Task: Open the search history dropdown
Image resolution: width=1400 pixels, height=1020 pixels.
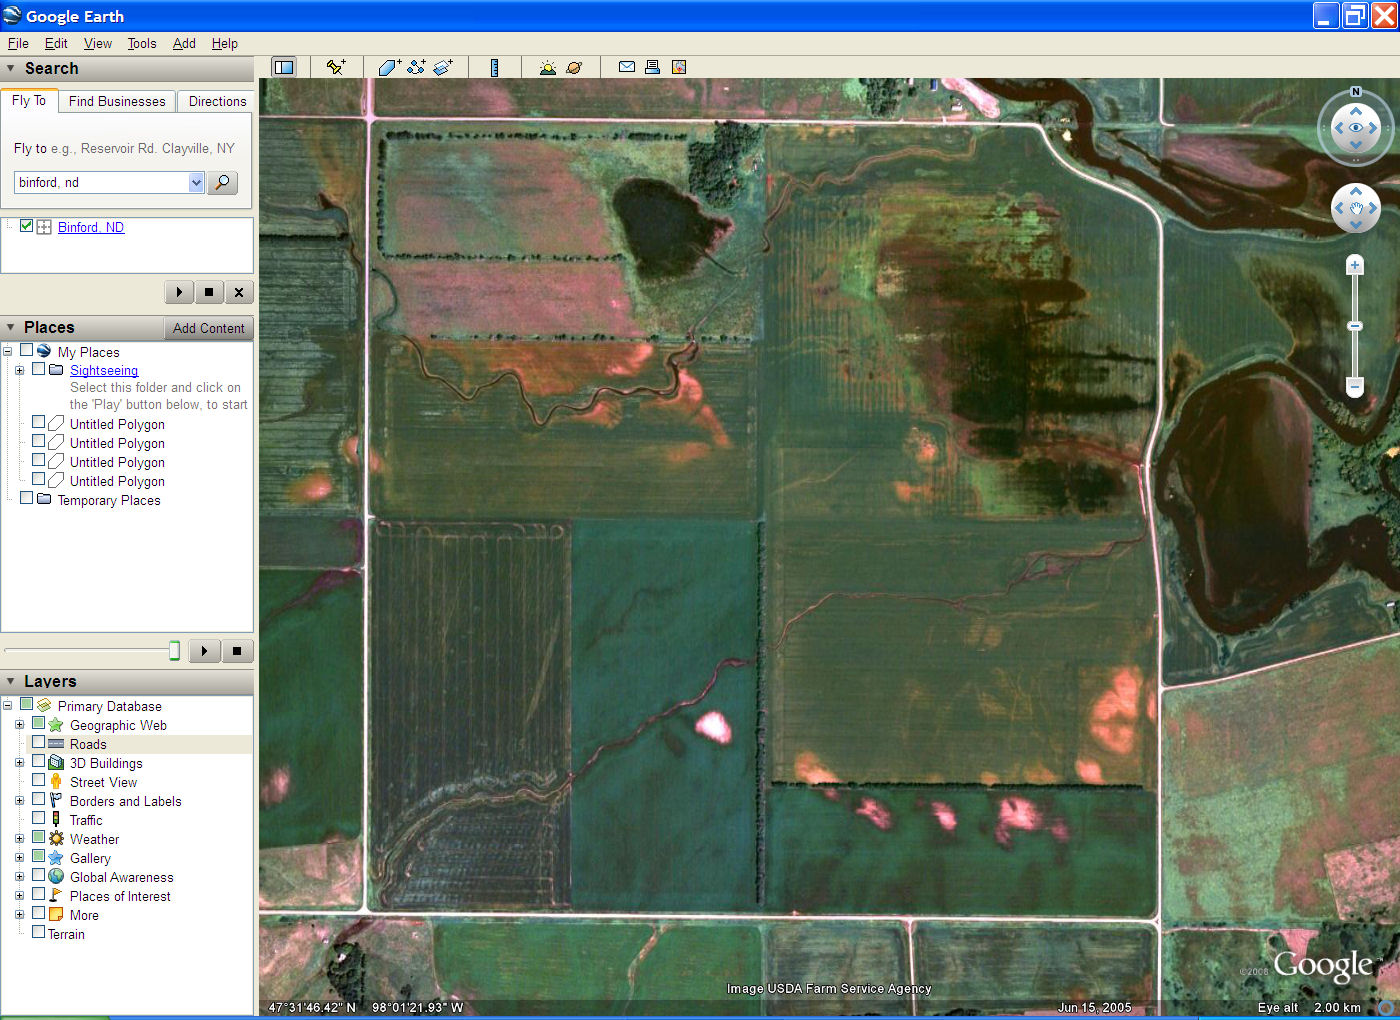Action: [196, 182]
